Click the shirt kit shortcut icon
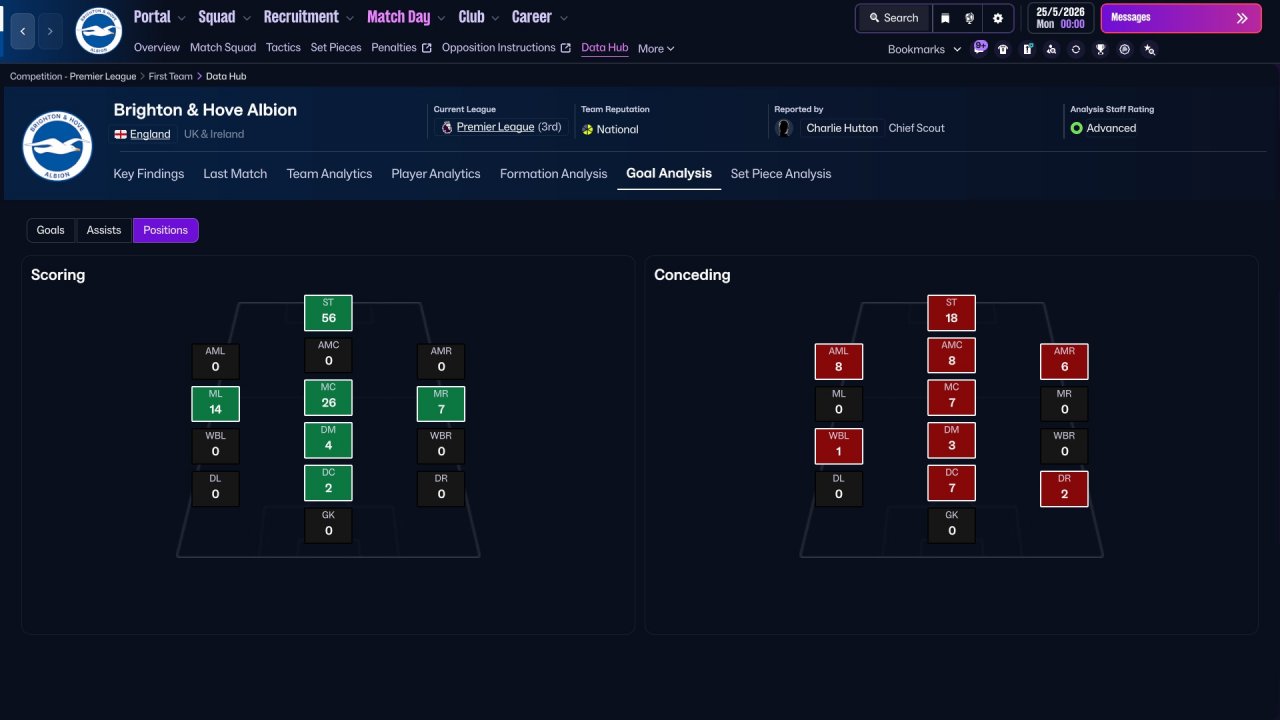This screenshot has height=720, width=1280. 1004,49
